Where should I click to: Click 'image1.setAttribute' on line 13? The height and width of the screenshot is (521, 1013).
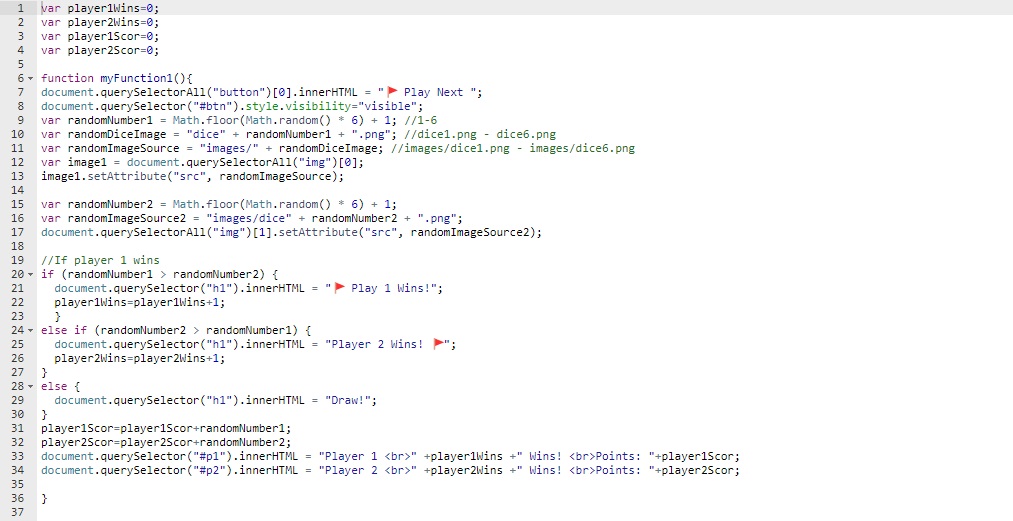[x=103, y=176]
